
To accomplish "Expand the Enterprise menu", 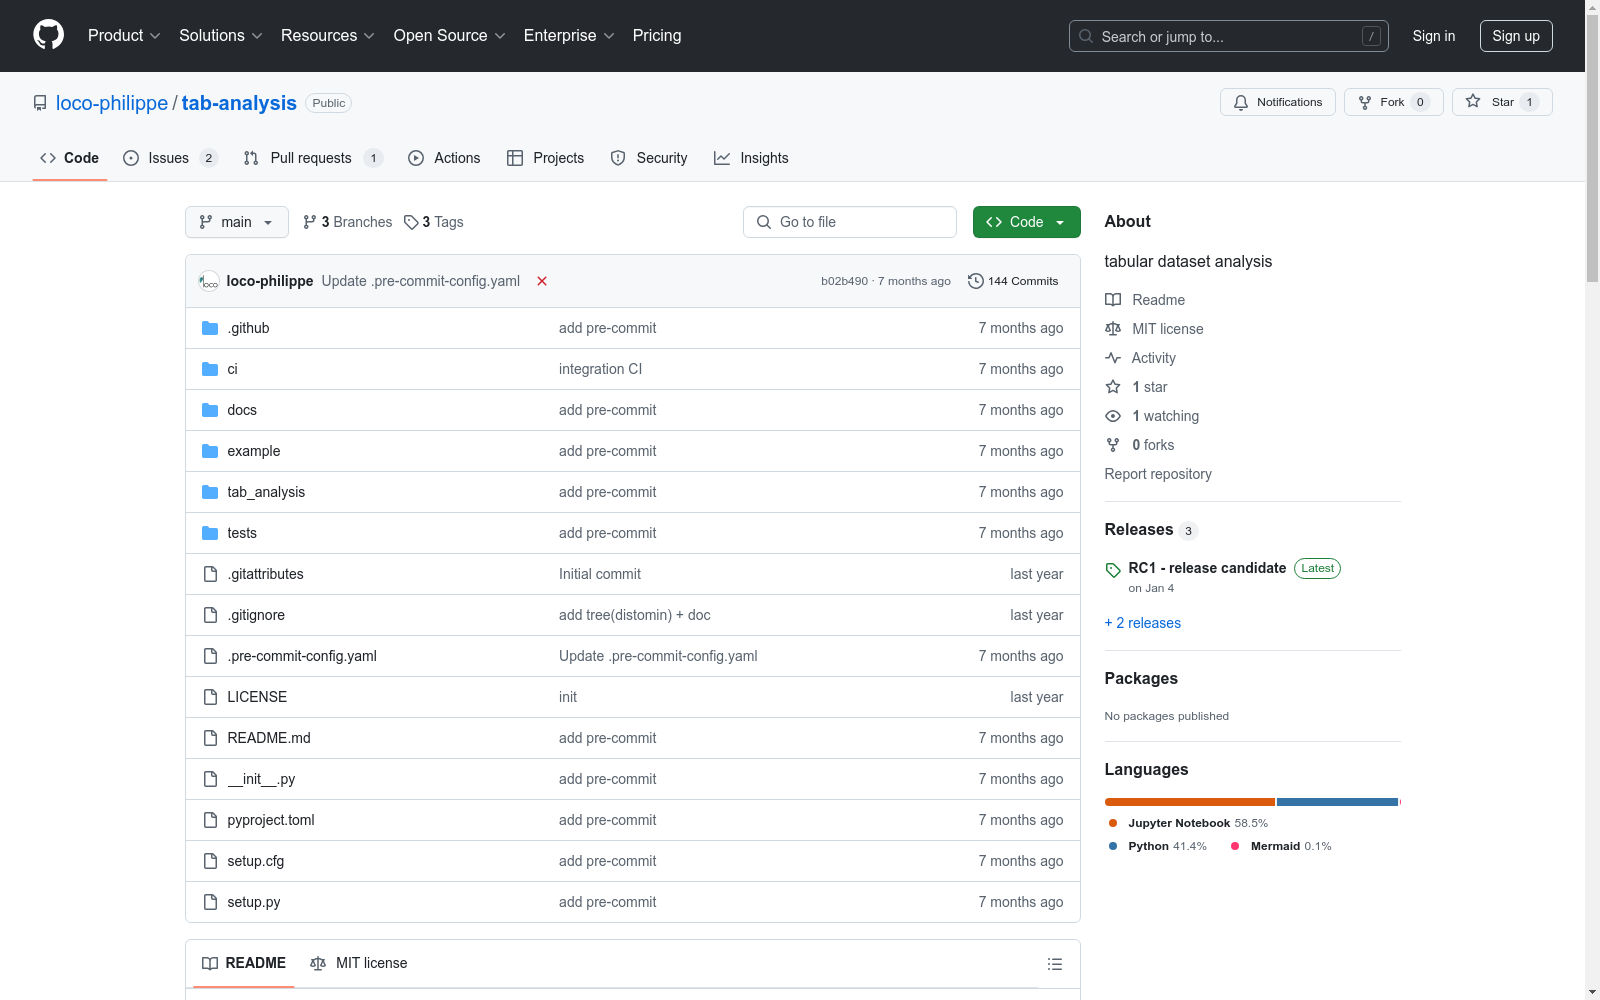I will pos(569,36).
